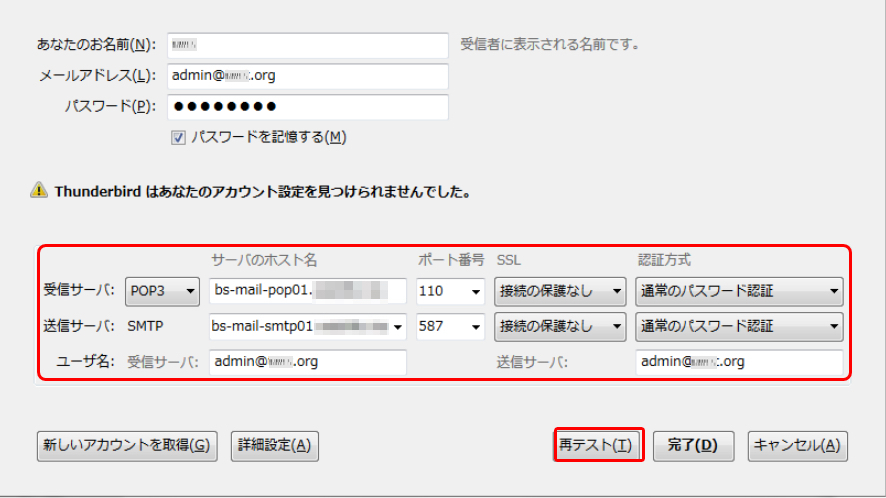This screenshot has height=498, width=886.
Task: Open the outgoing server SSL dropdown
Action: pyautogui.click(x=559, y=327)
